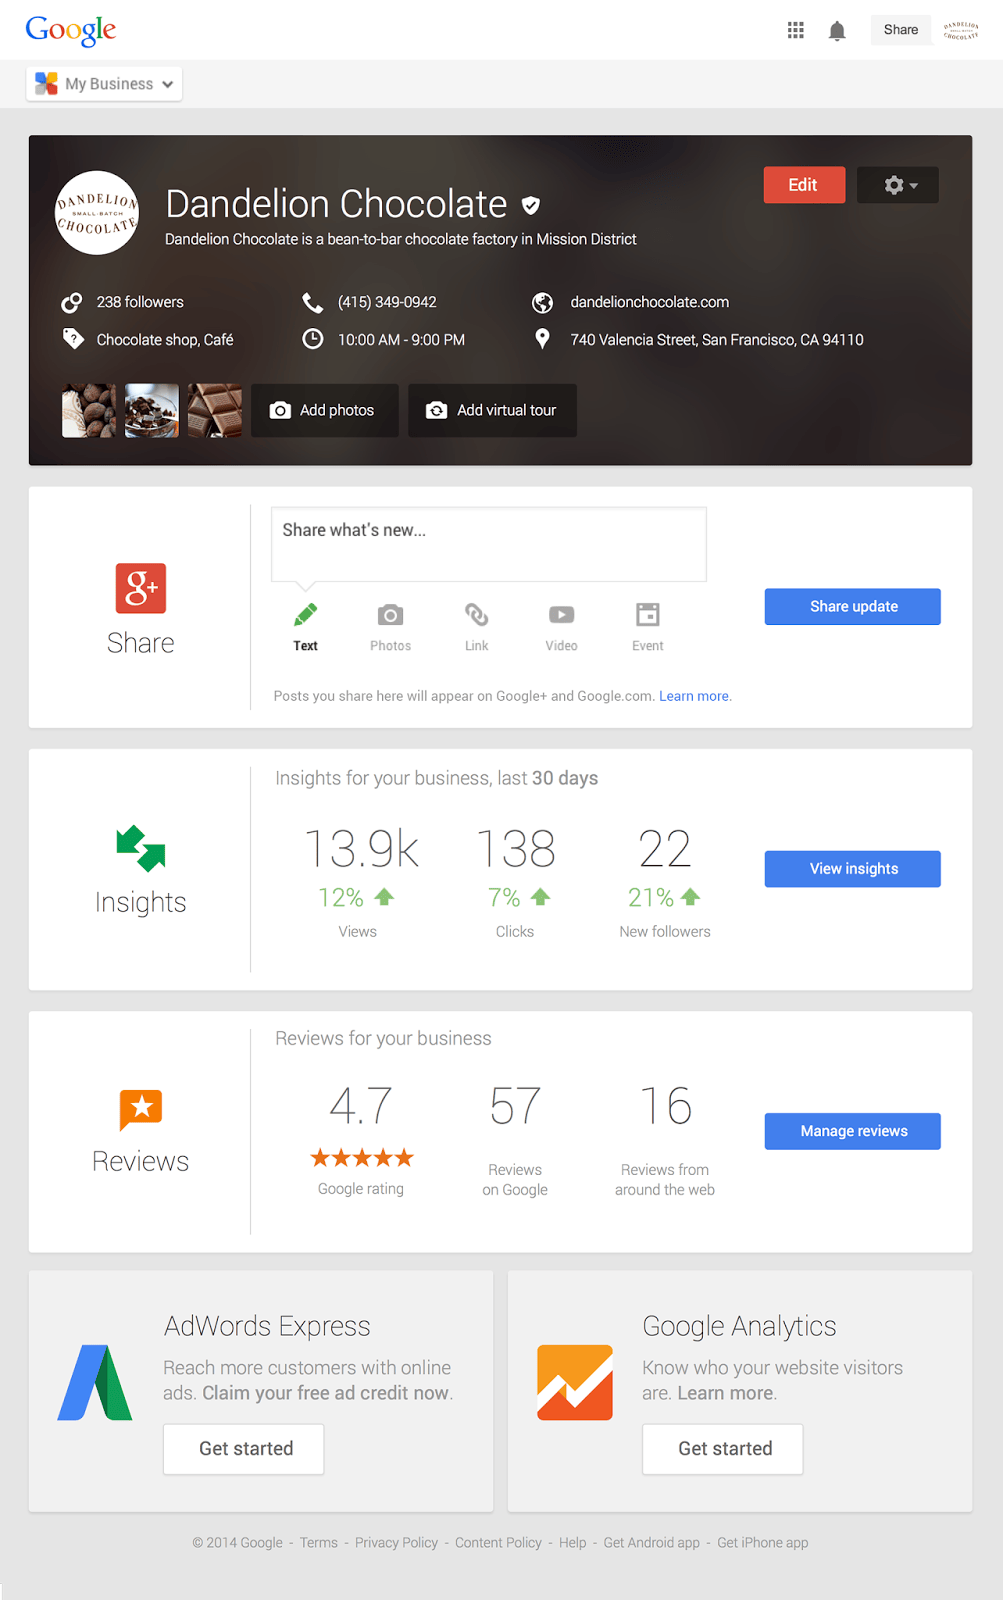
Task: Select the Event post type icon
Action: point(647,626)
